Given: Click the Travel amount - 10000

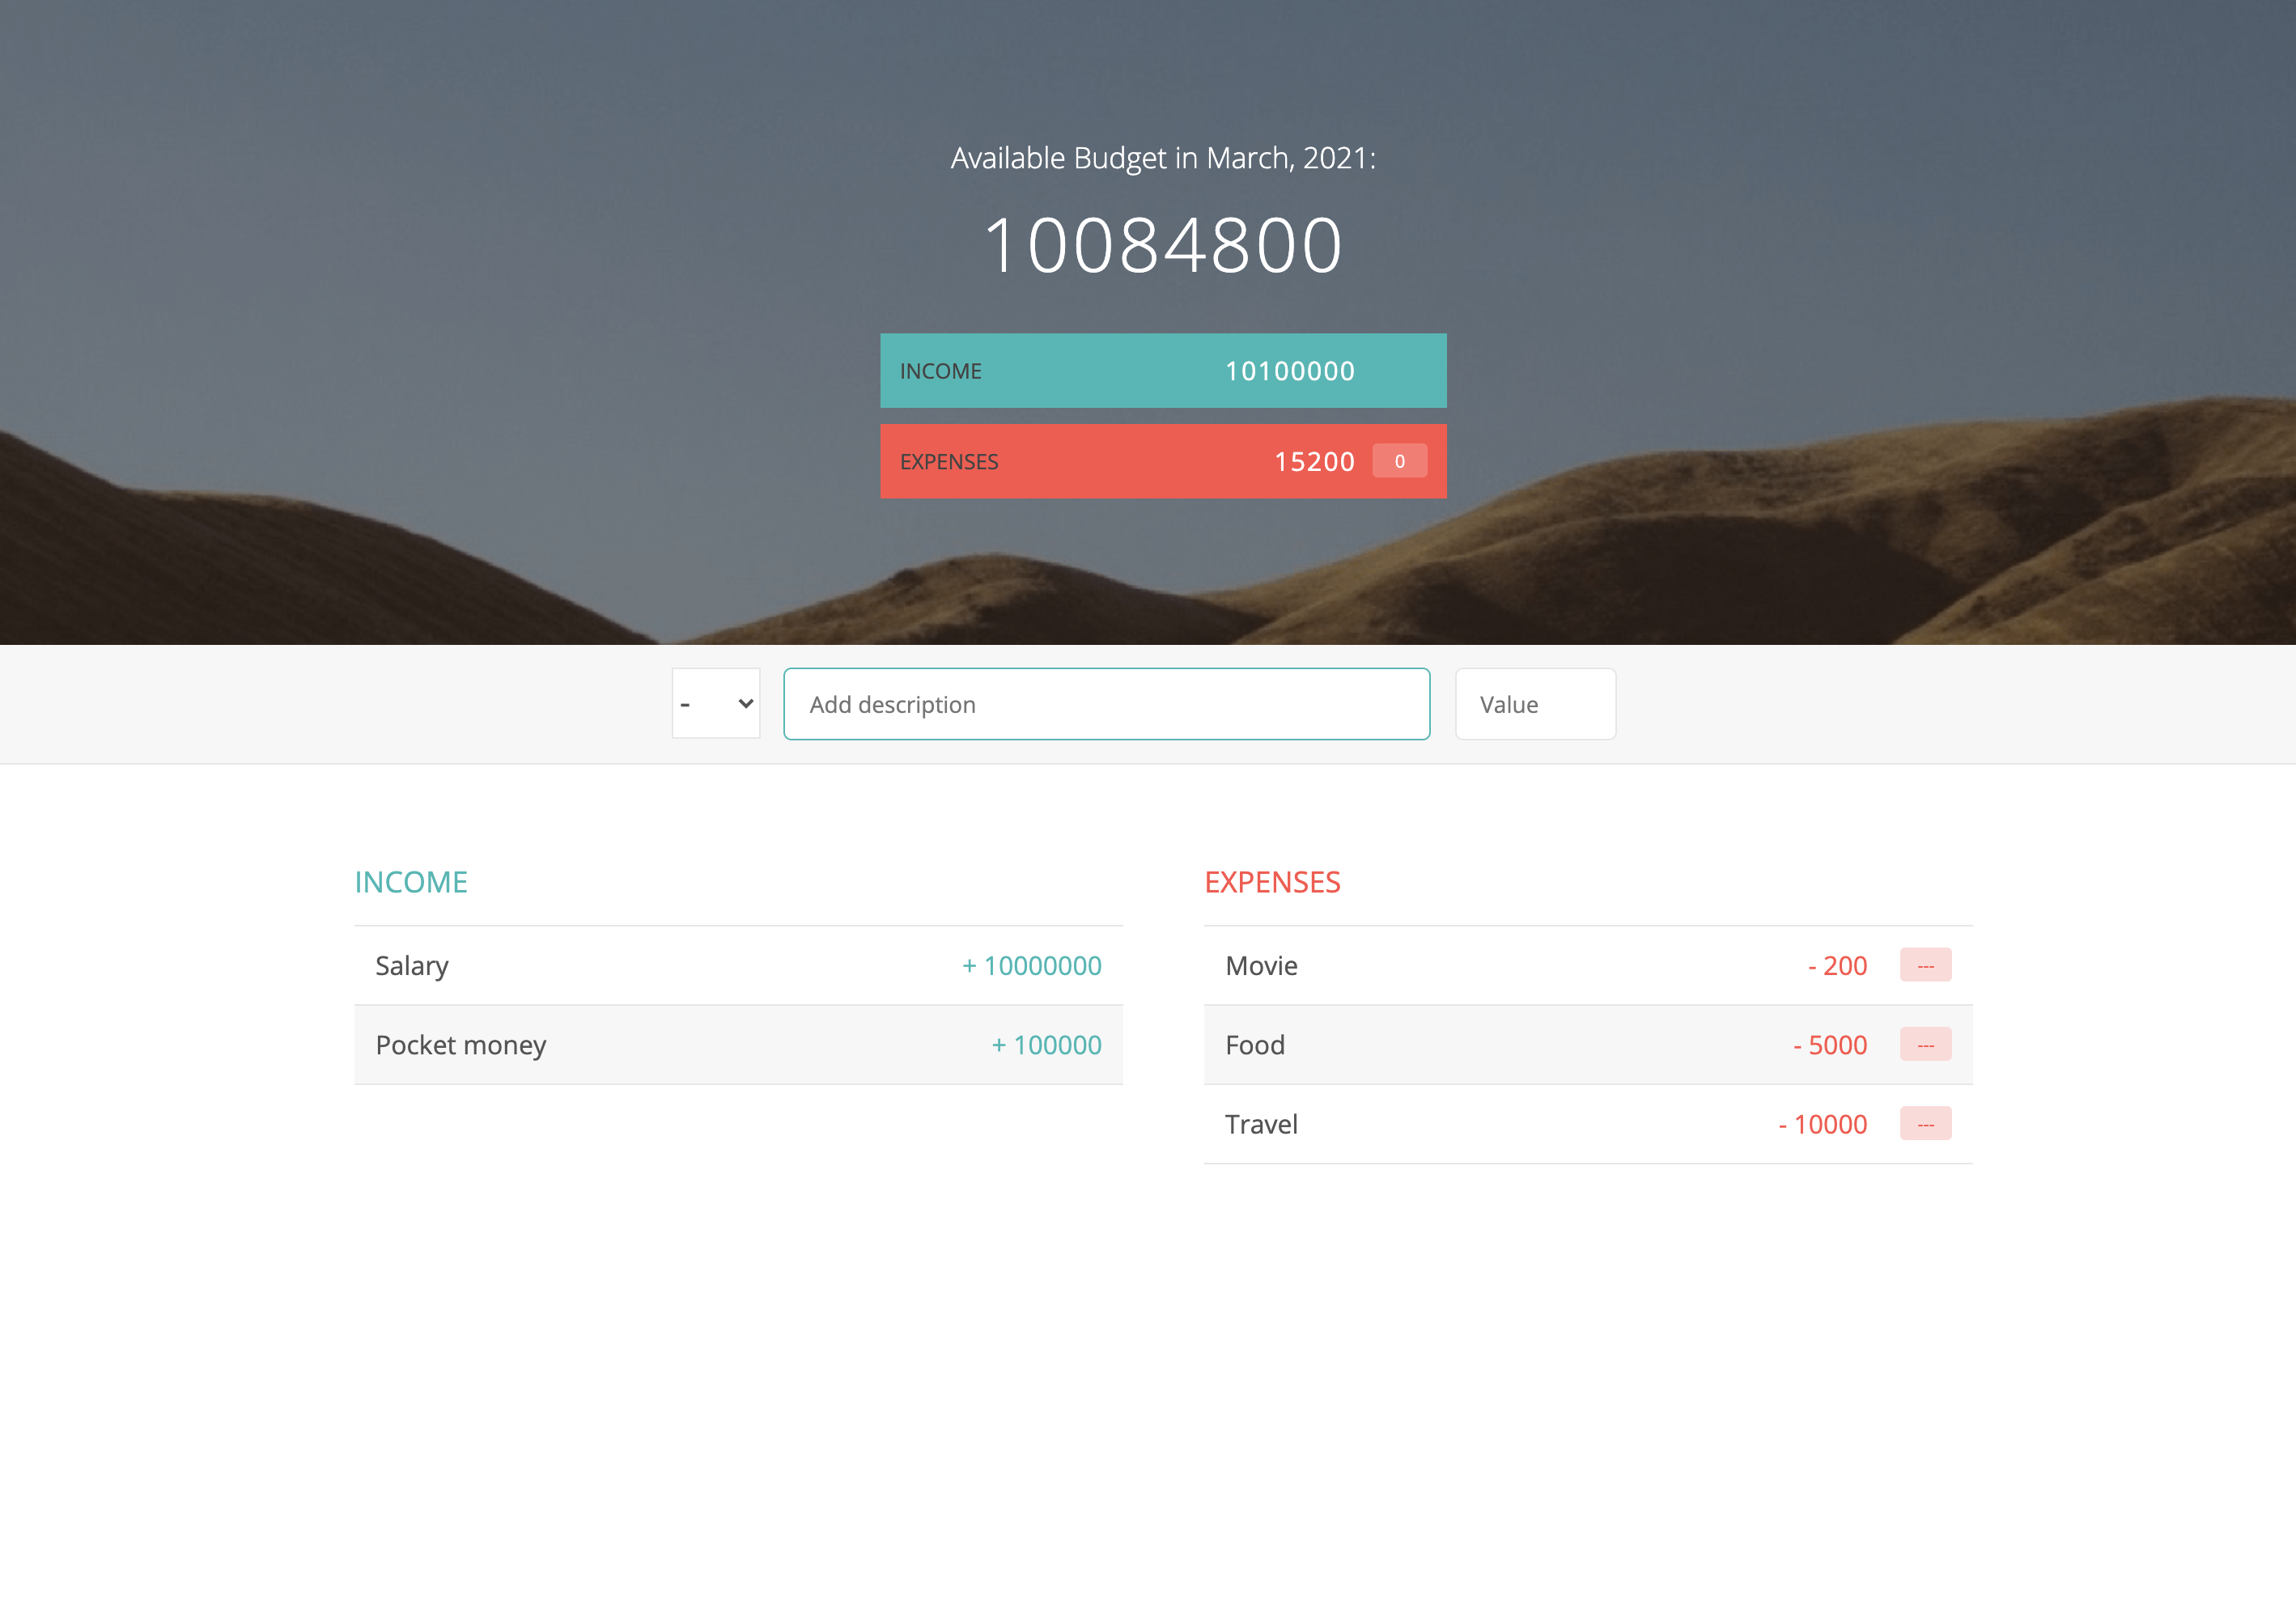Looking at the screenshot, I should [1822, 1124].
